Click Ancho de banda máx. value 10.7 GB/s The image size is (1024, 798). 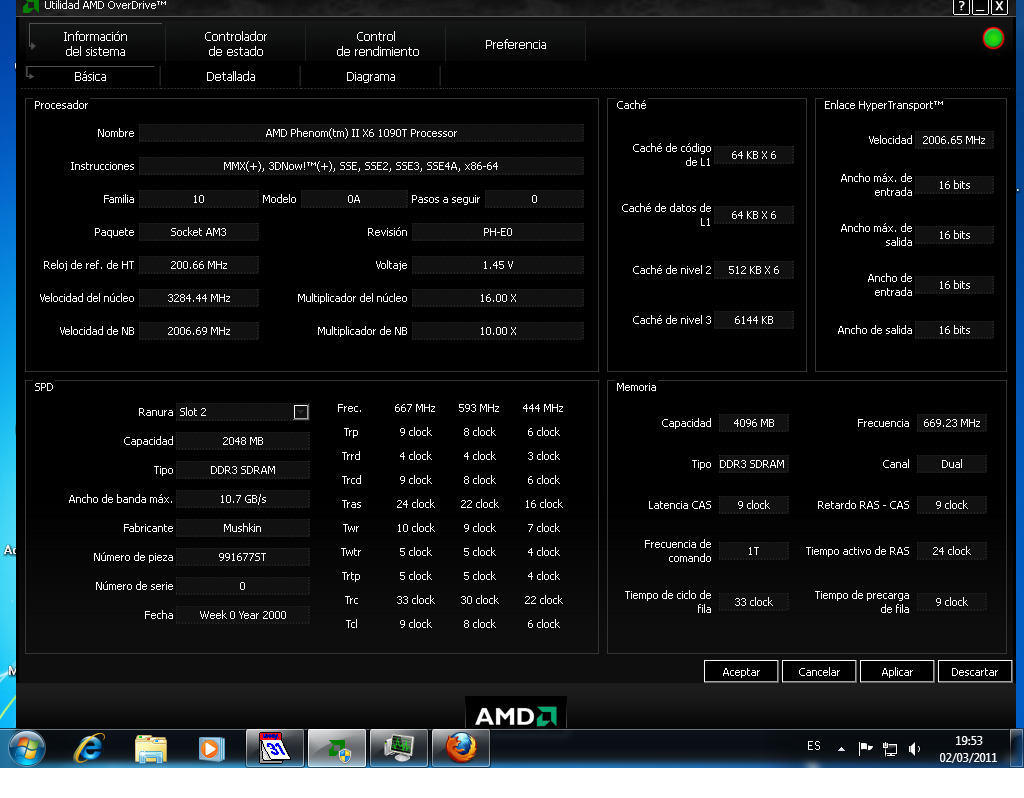(243, 500)
